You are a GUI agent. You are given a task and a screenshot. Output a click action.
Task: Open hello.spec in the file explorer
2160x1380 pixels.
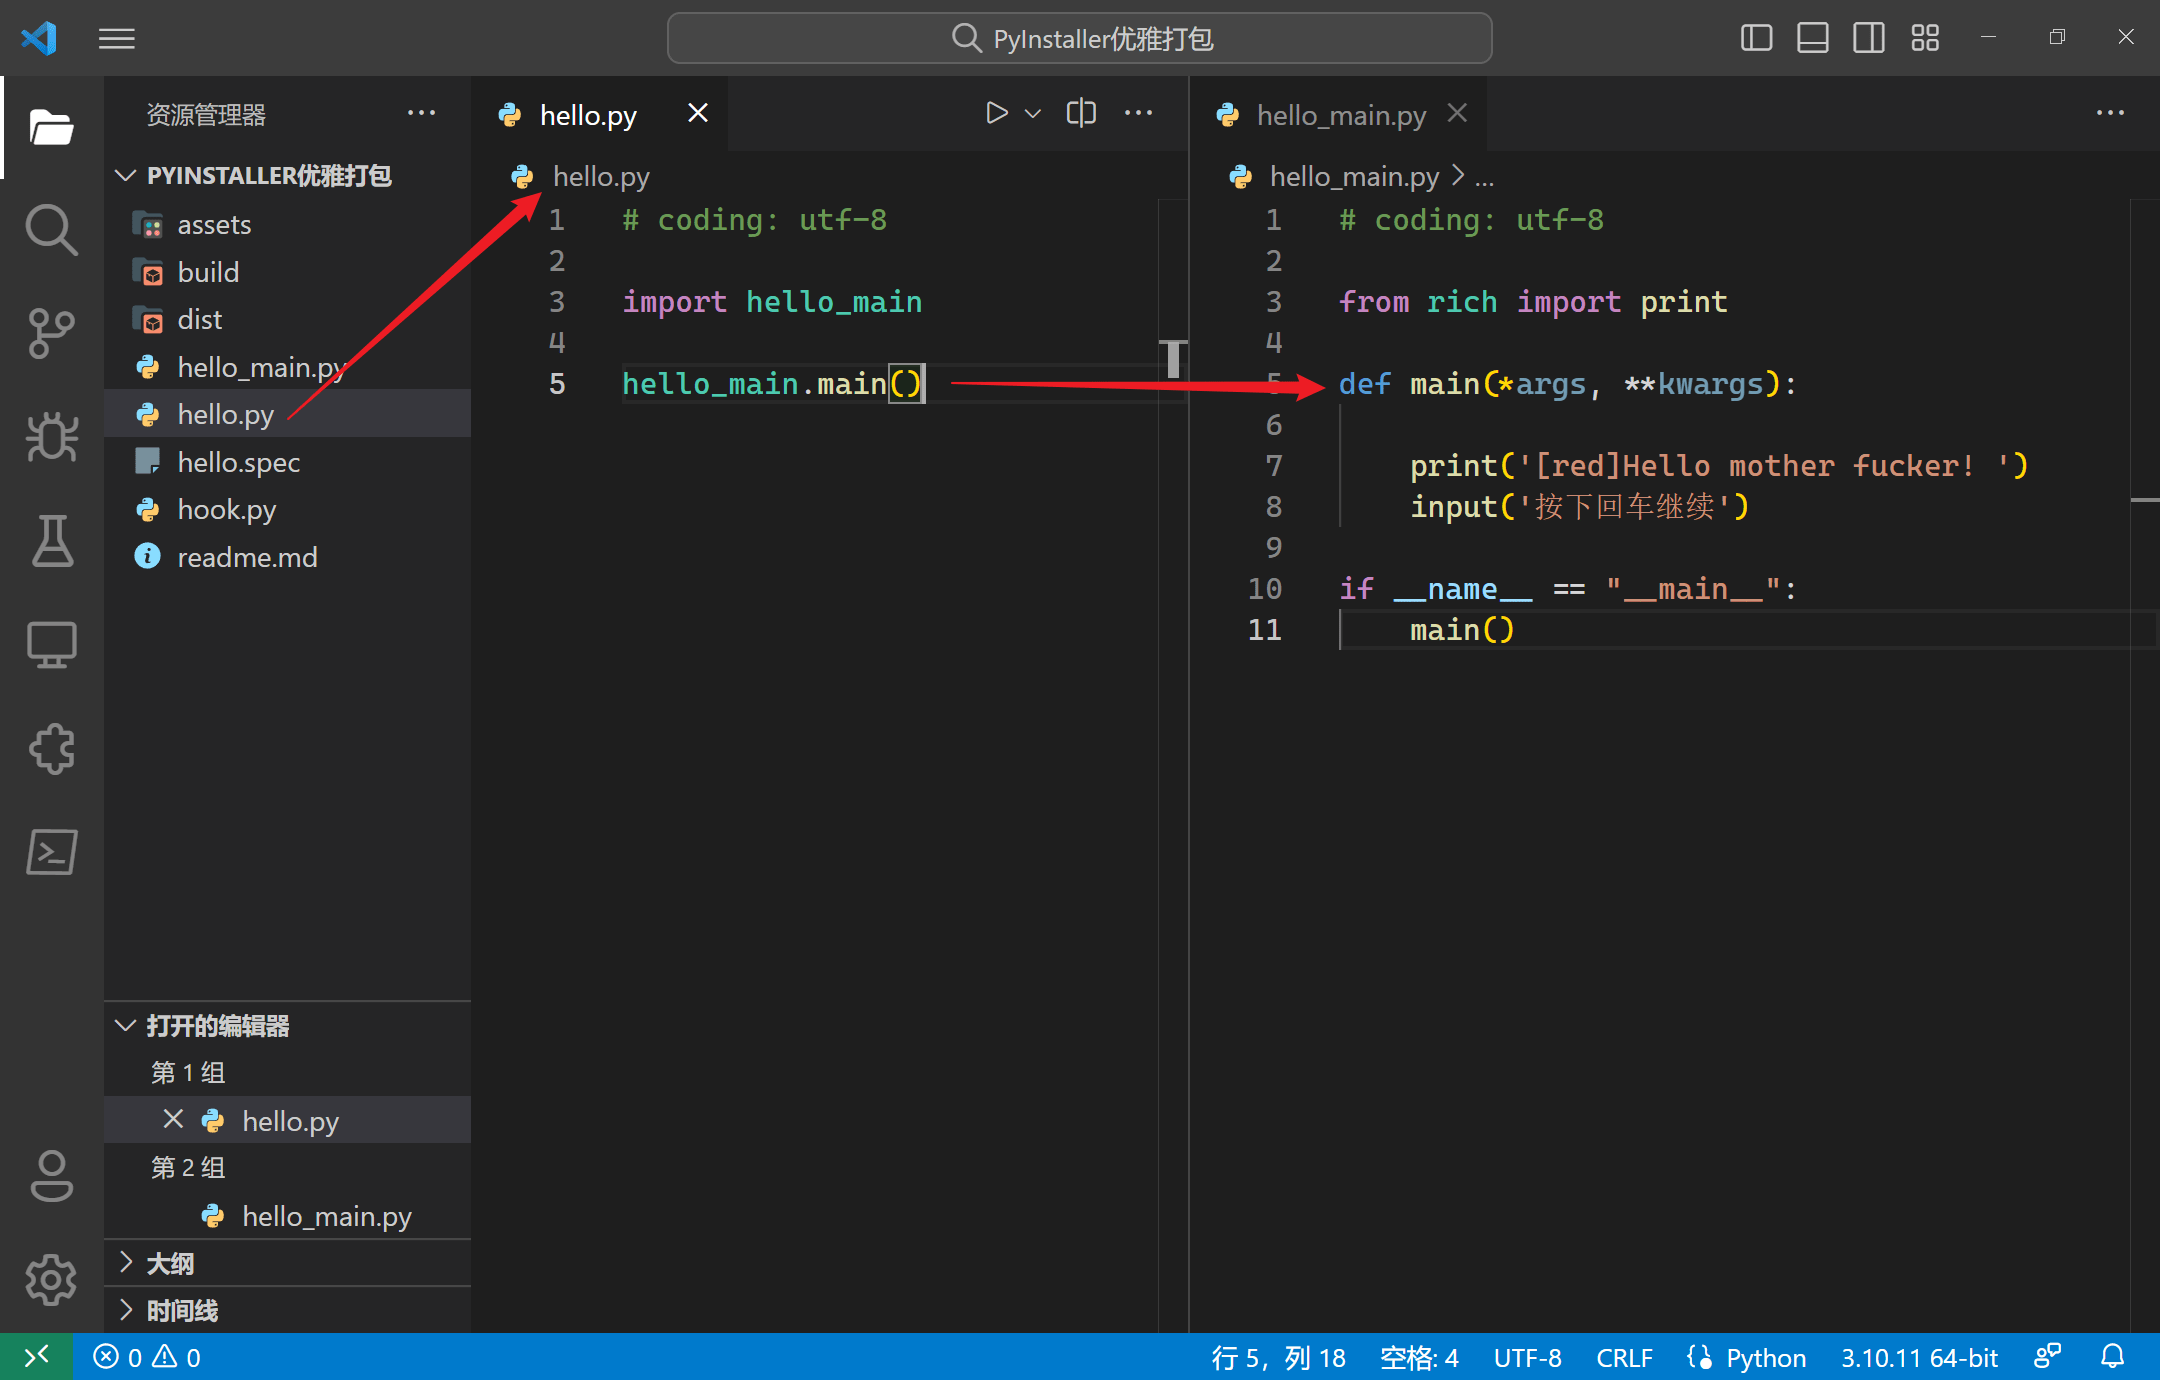238,462
